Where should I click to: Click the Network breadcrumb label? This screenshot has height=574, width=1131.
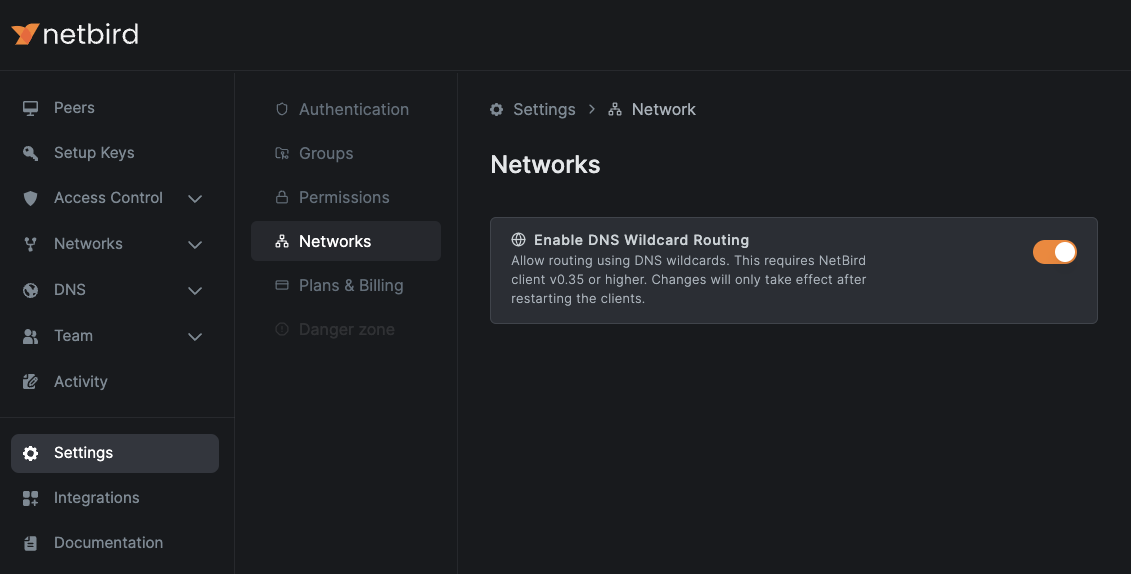pyautogui.click(x=664, y=110)
